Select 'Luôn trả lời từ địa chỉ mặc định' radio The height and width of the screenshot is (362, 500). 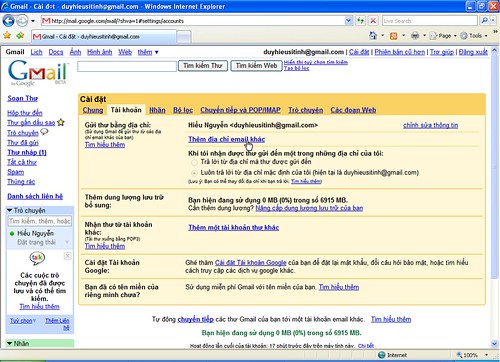pos(194,173)
